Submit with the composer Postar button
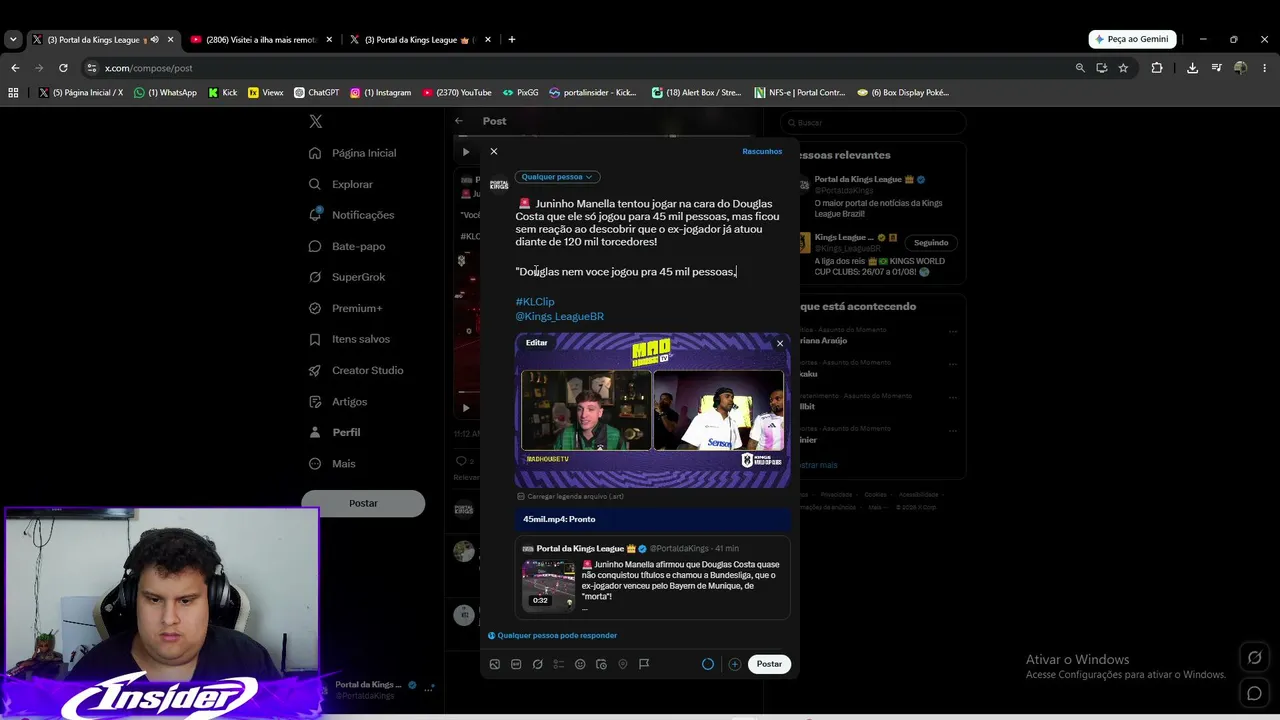 [769, 664]
